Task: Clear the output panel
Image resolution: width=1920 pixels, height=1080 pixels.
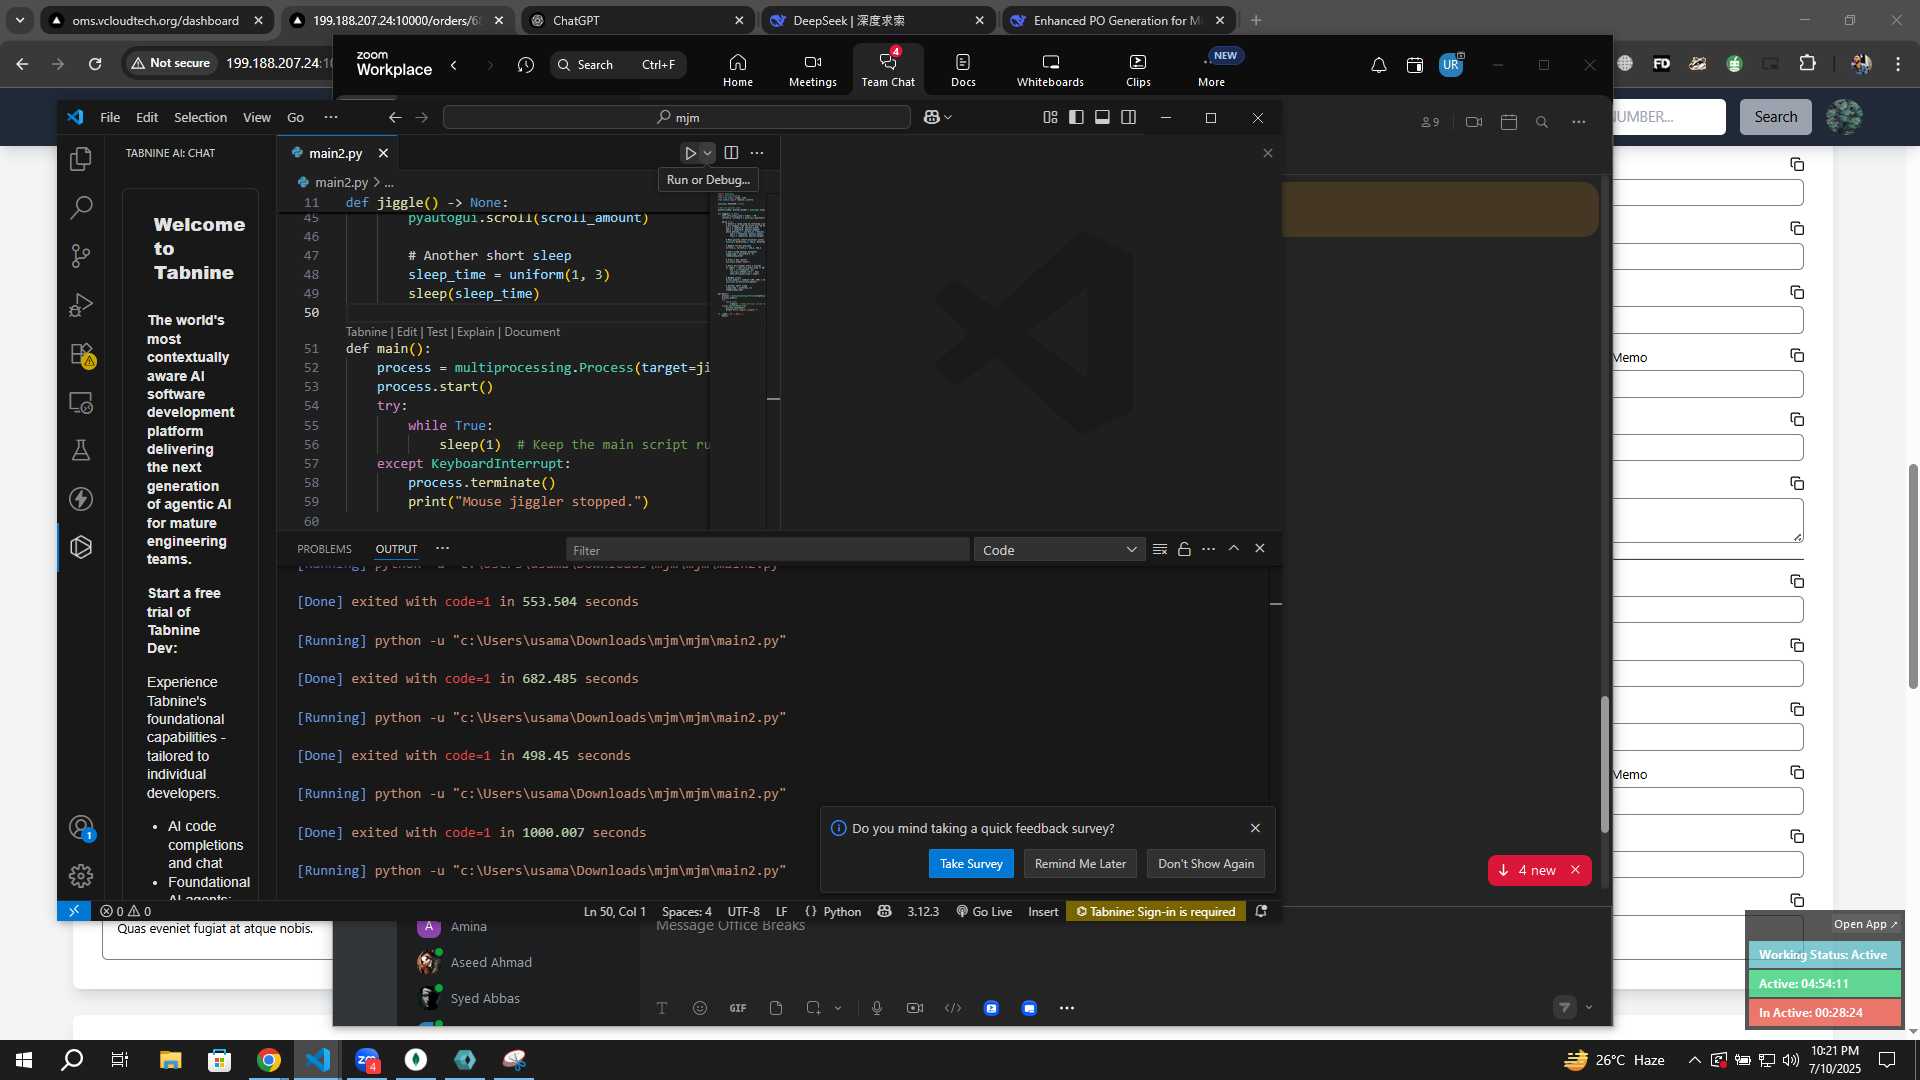Action: pyautogui.click(x=1160, y=549)
